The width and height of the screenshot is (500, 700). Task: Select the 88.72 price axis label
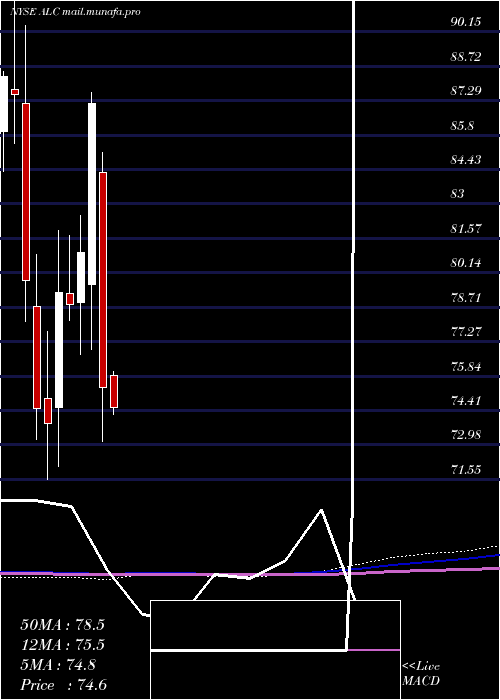click(x=466, y=57)
